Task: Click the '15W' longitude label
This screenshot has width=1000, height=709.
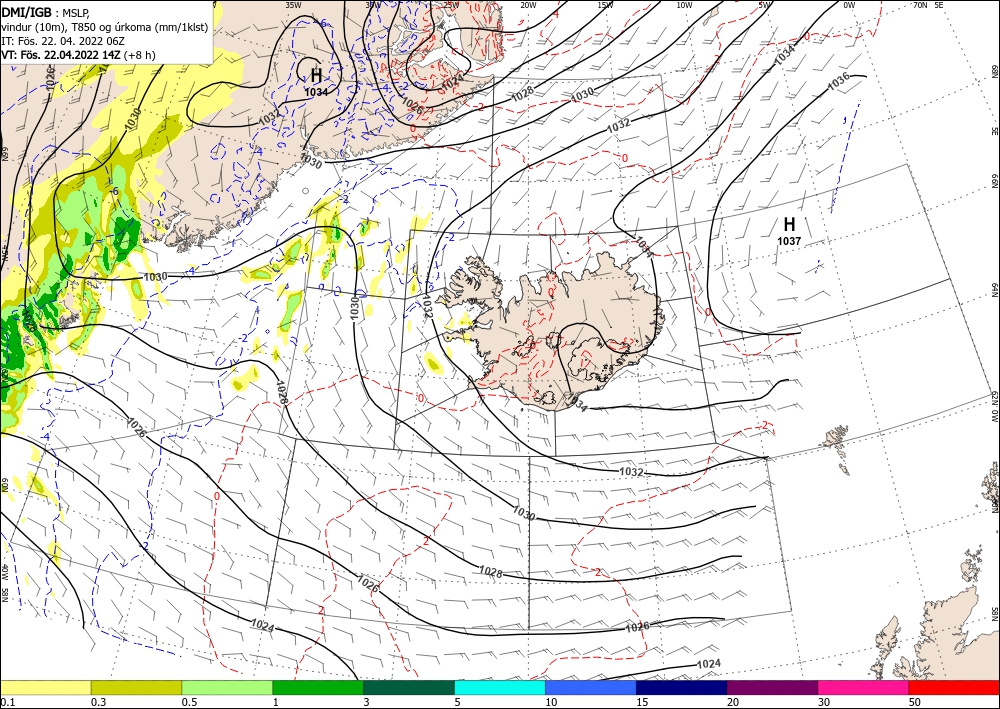Action: click(605, 5)
